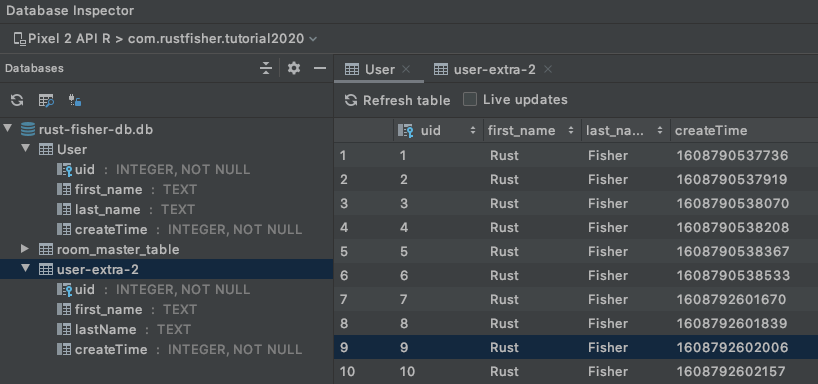
Task: Click cell 1608790538208
Action: click(733, 227)
